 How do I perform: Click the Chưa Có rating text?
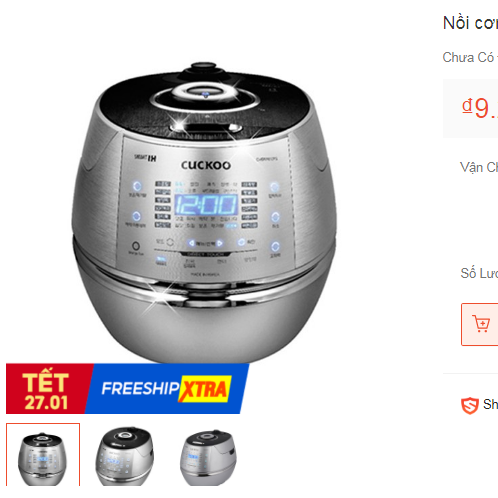tap(470, 57)
